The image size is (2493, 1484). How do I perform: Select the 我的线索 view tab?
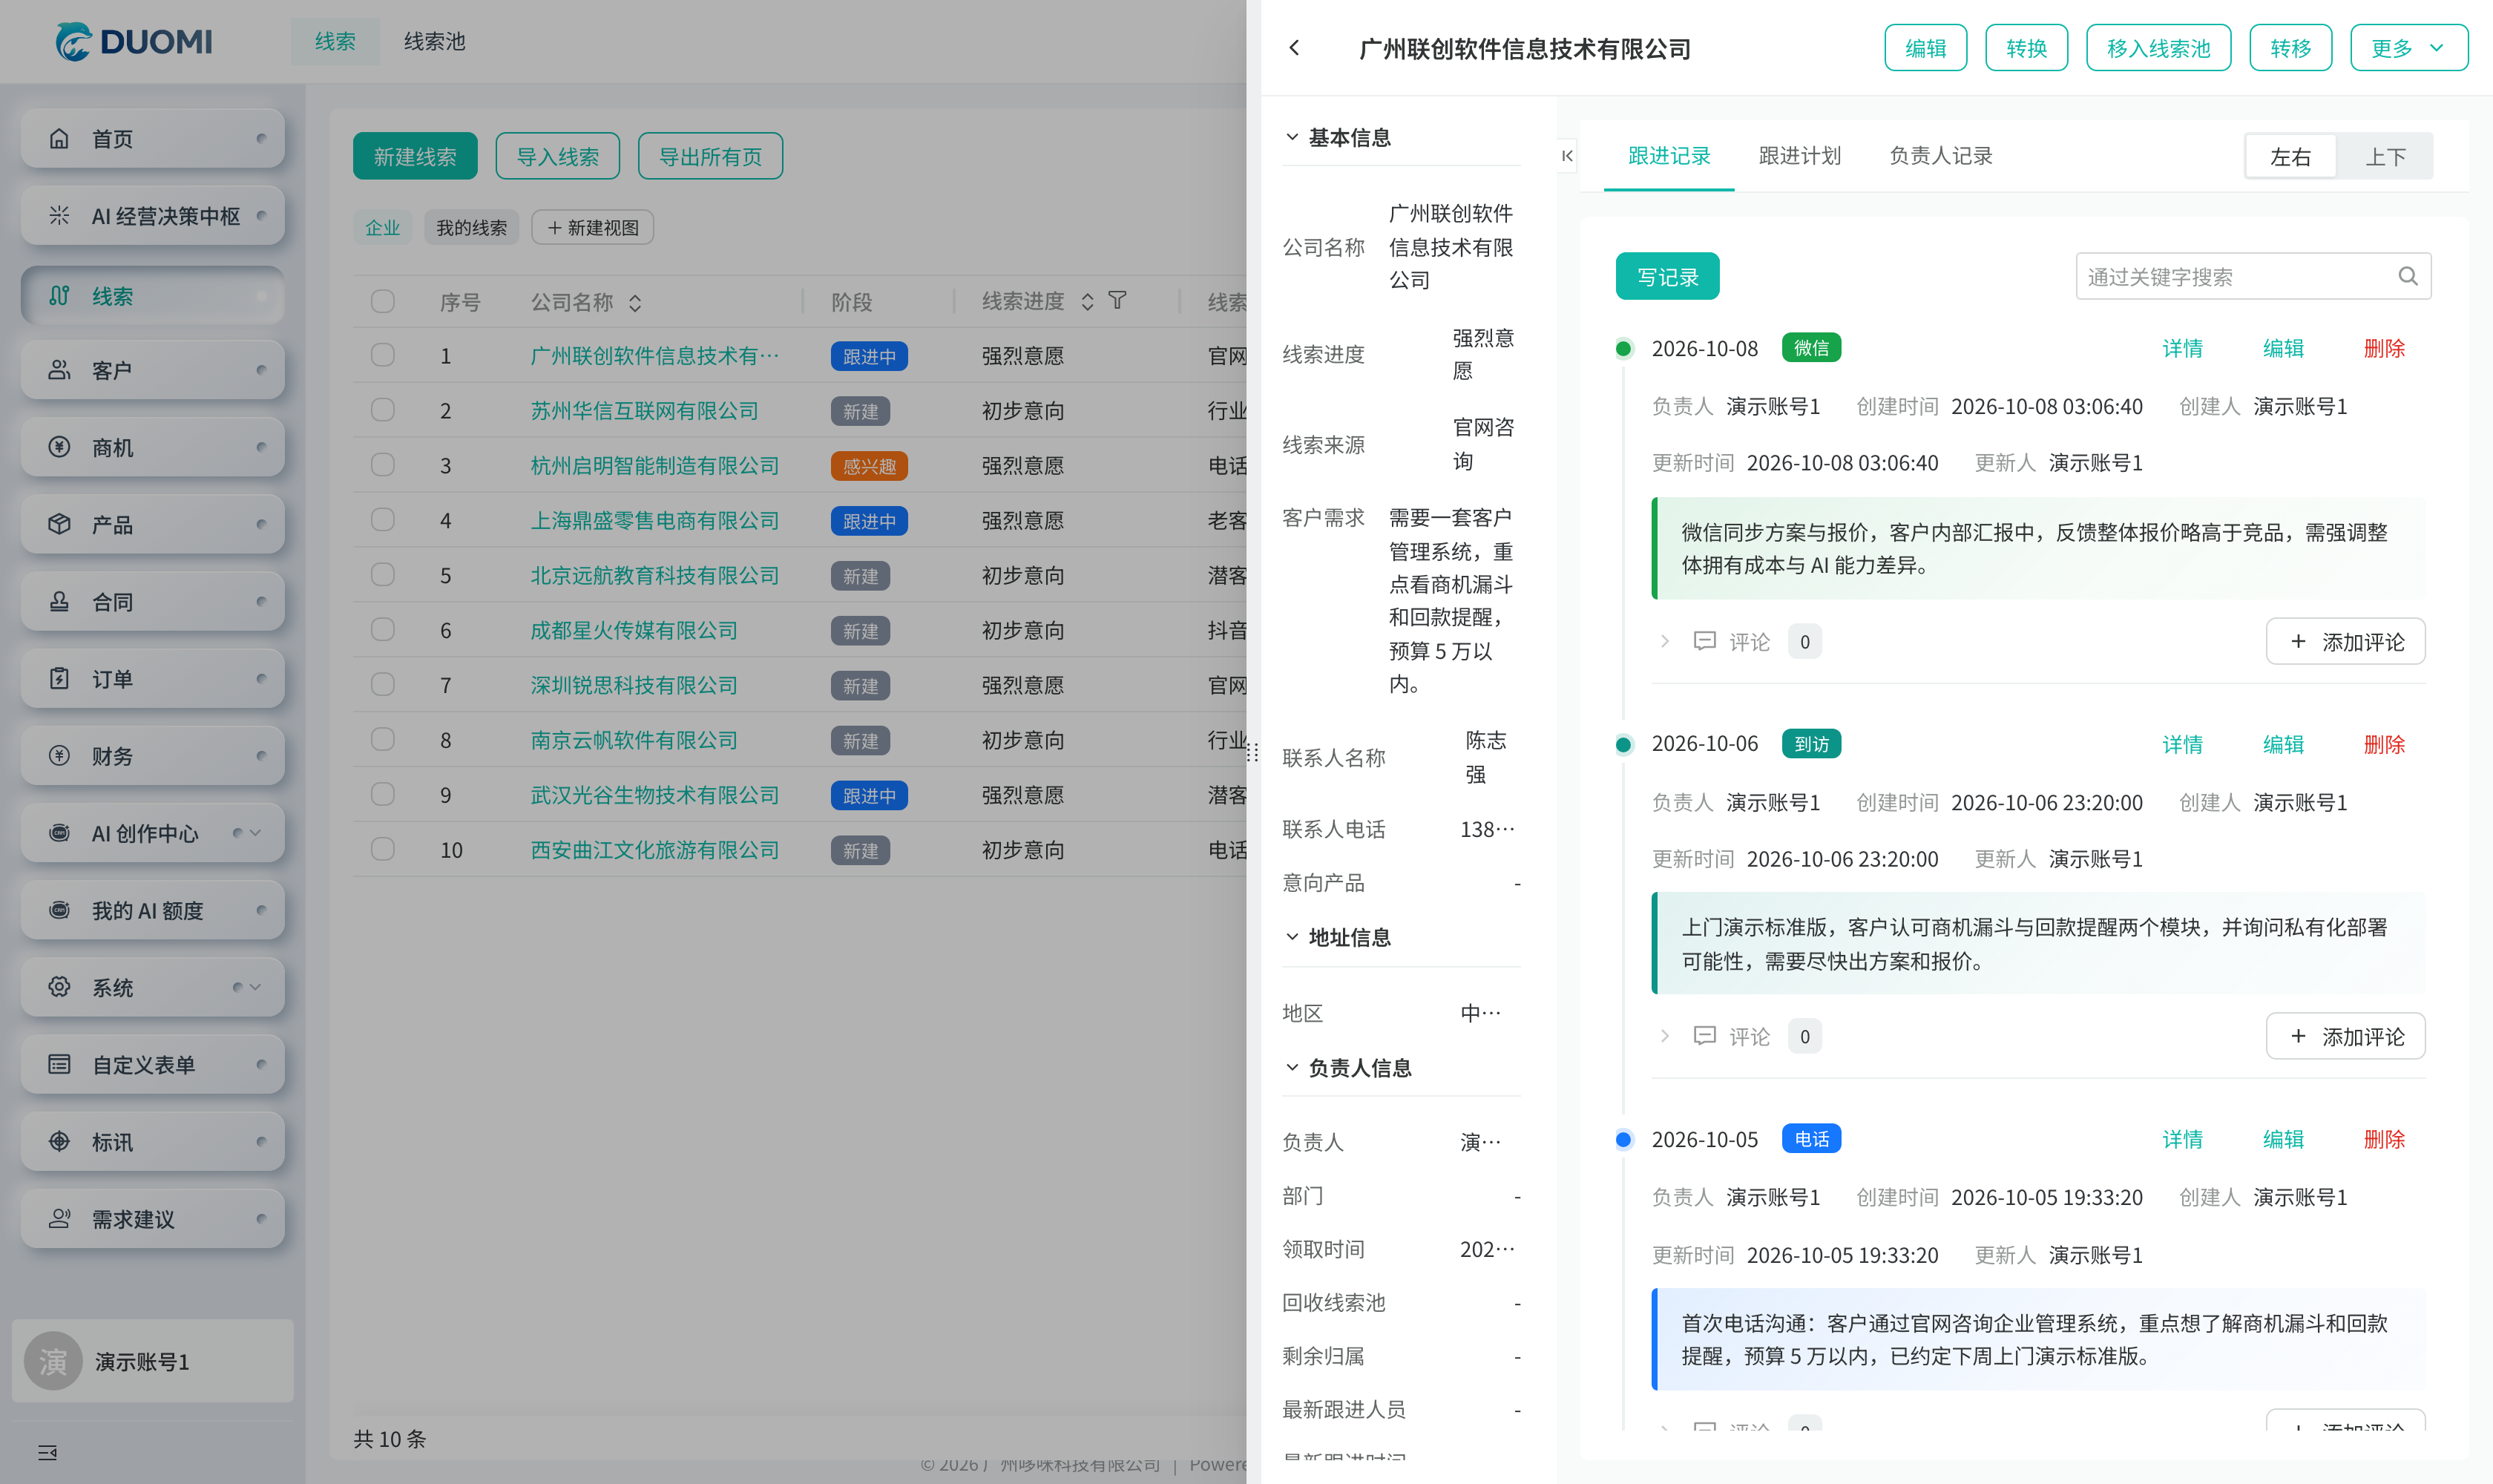[472, 228]
